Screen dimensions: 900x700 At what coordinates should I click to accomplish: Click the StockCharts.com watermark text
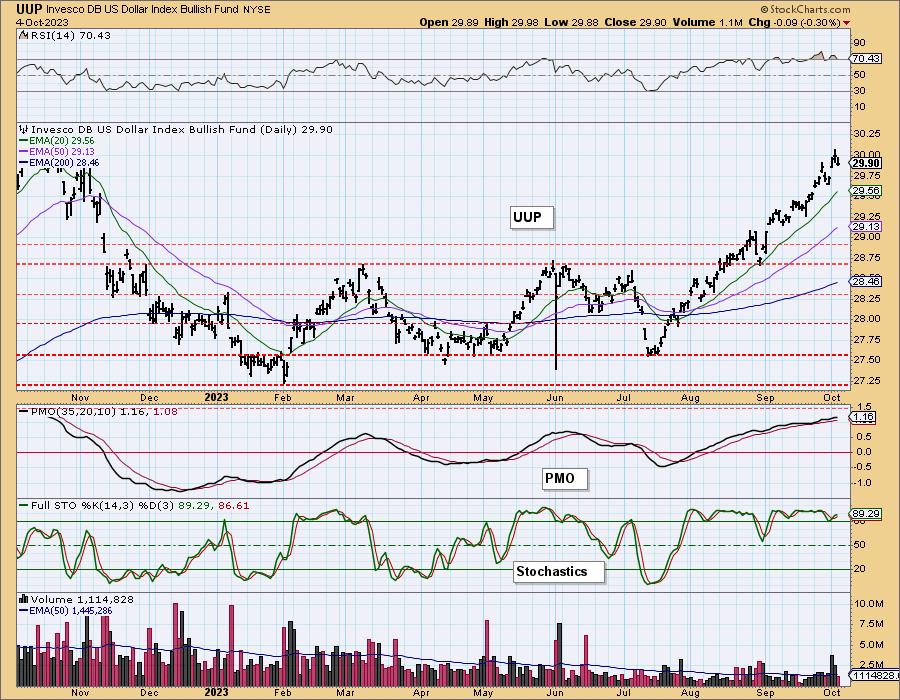tap(805, 9)
